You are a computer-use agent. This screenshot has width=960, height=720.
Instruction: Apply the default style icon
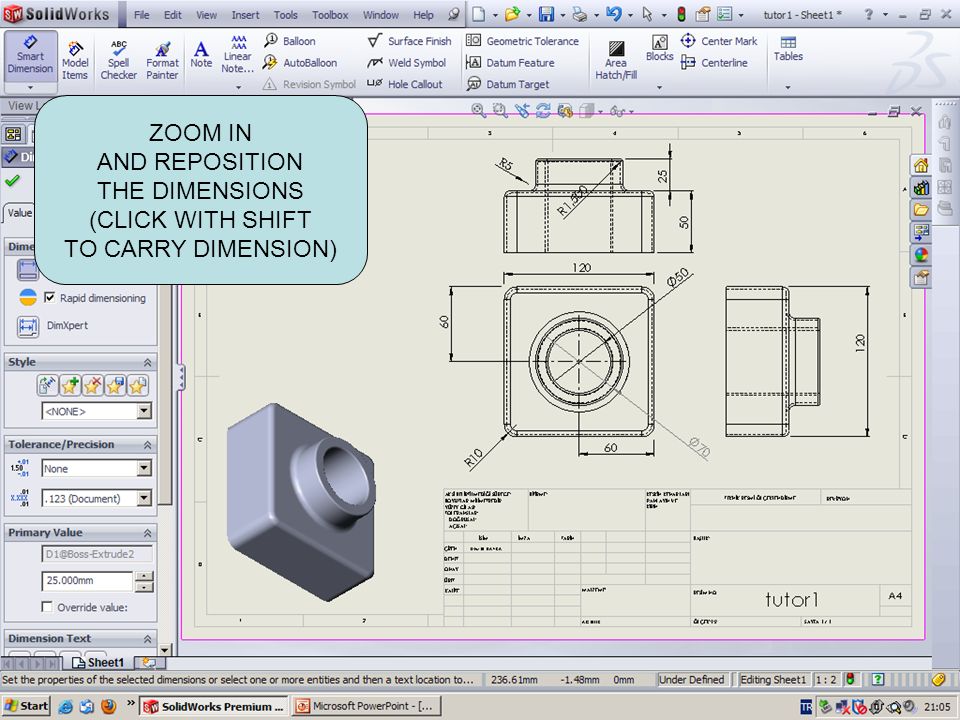coord(47,385)
